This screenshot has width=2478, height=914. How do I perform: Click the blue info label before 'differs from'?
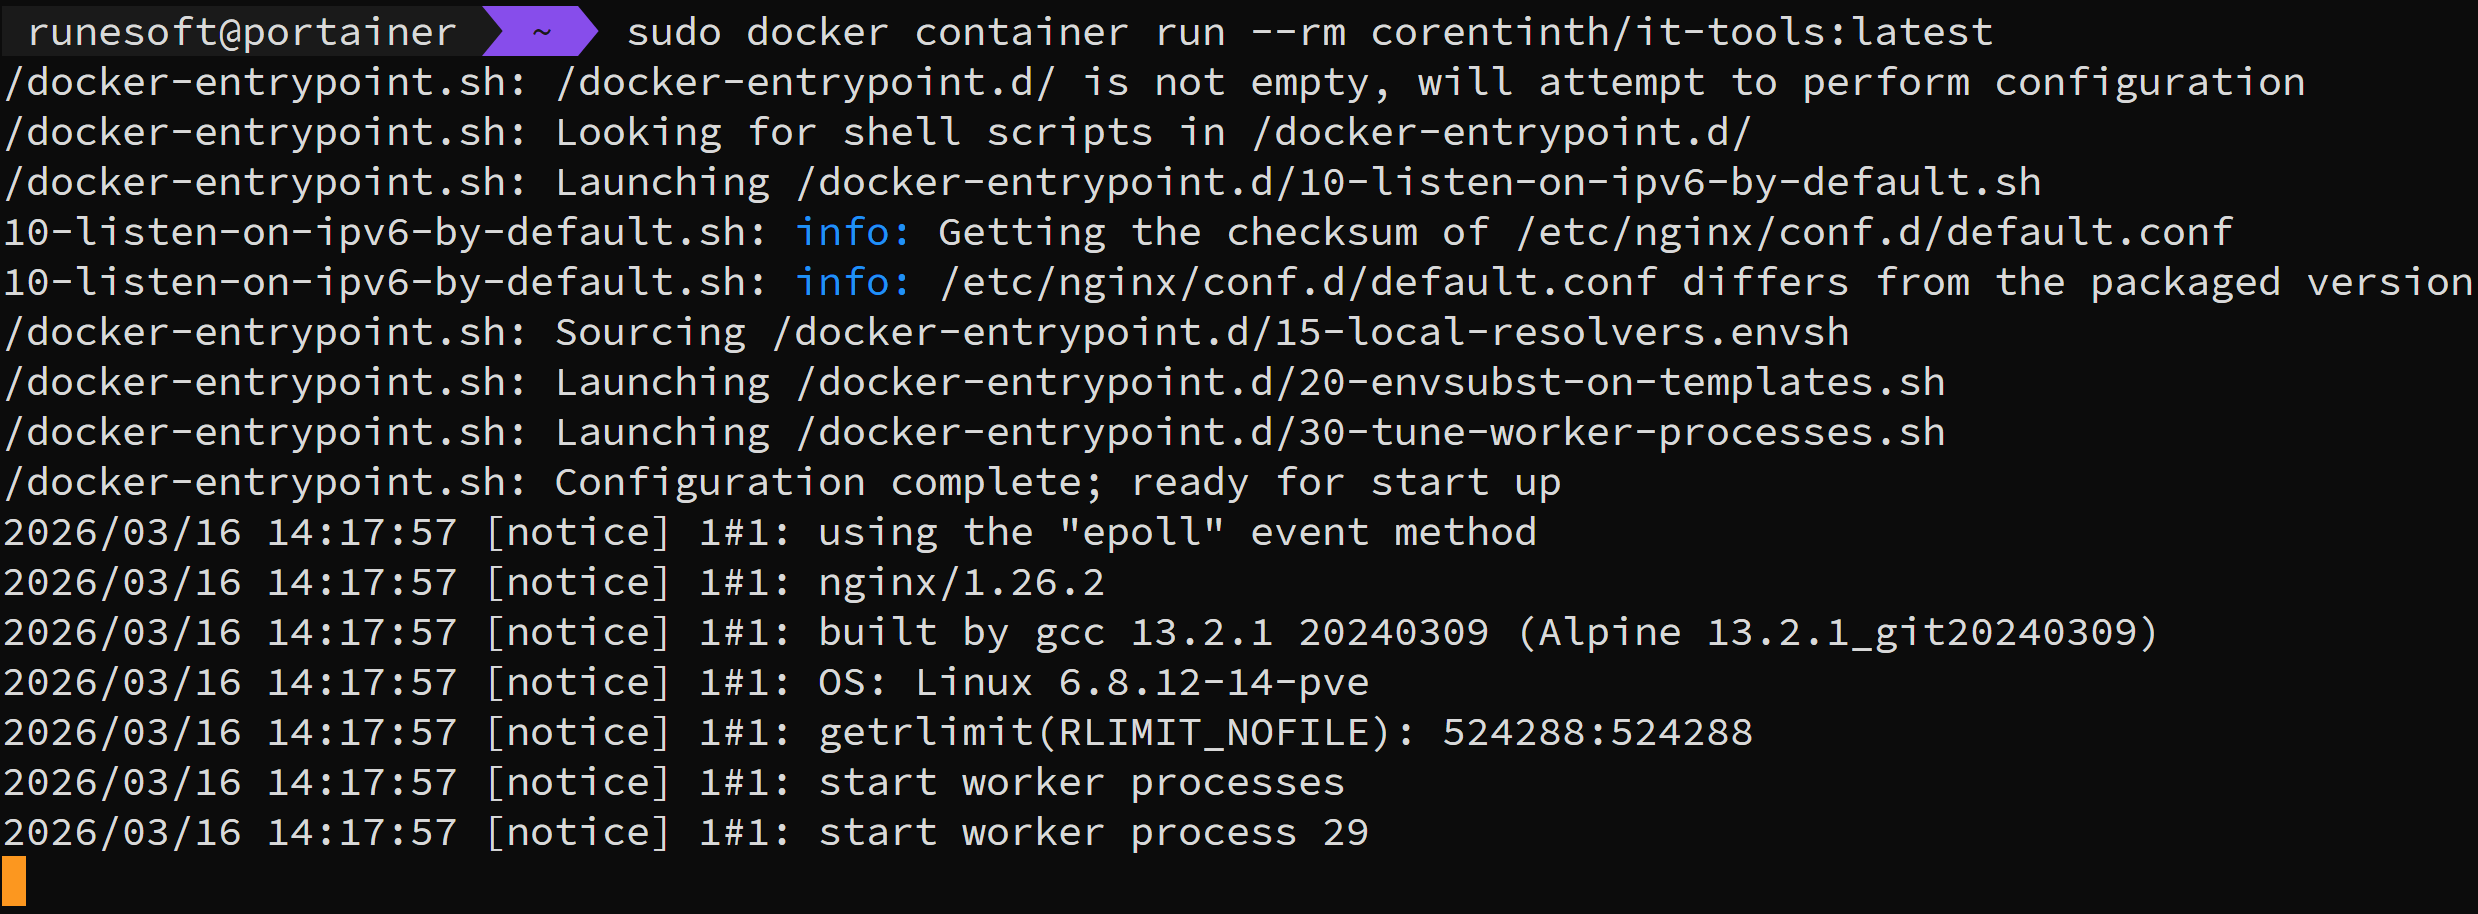[x=852, y=282]
